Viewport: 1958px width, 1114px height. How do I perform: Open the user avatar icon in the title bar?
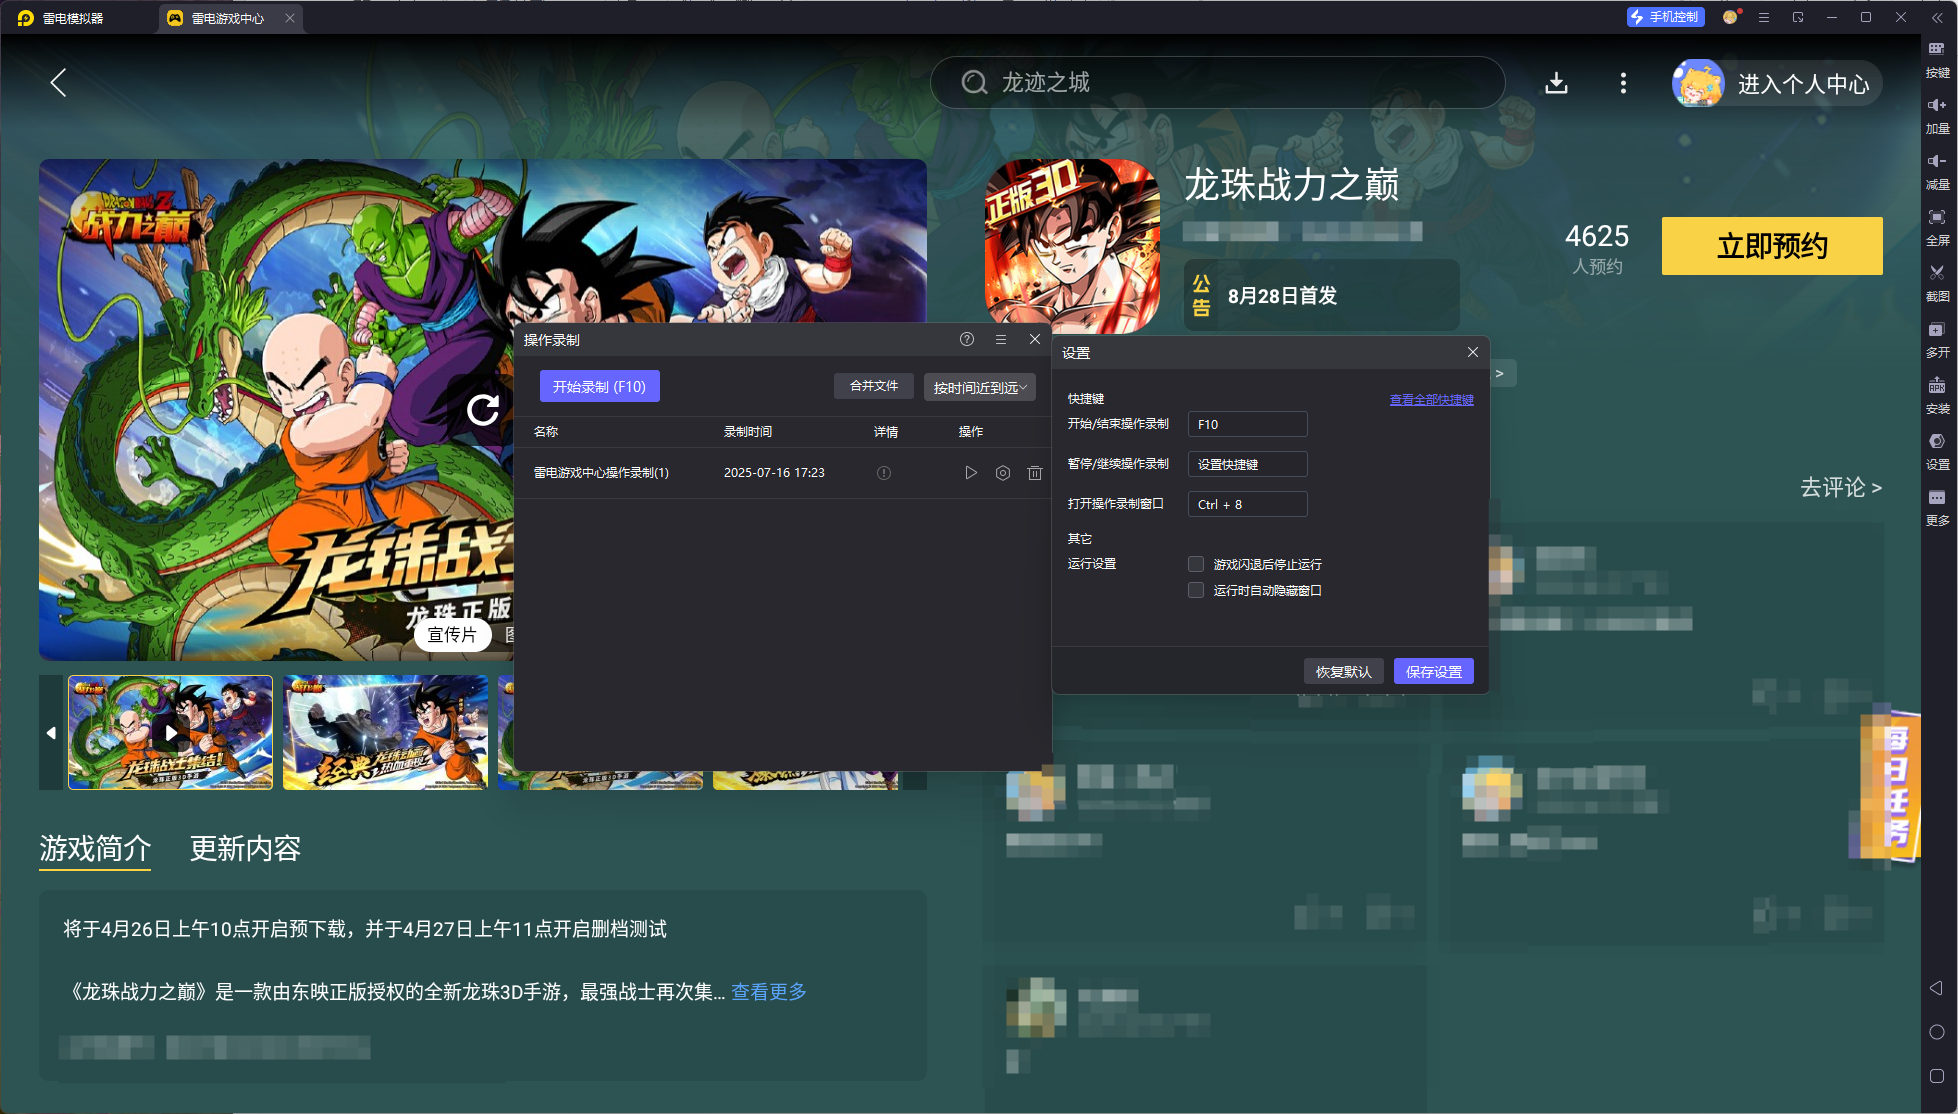tap(1730, 17)
